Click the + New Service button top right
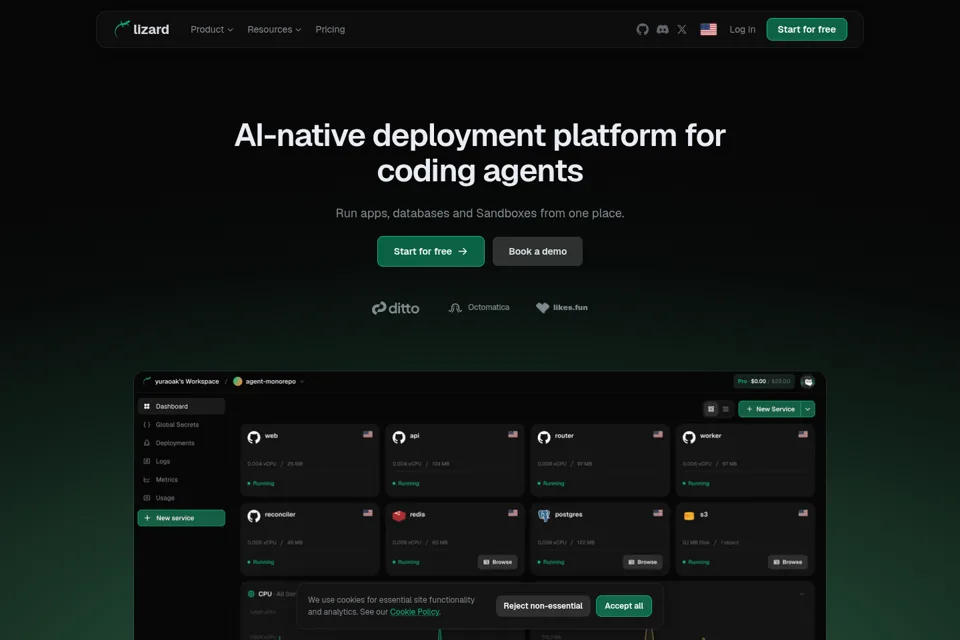This screenshot has width=960, height=640. 770,409
